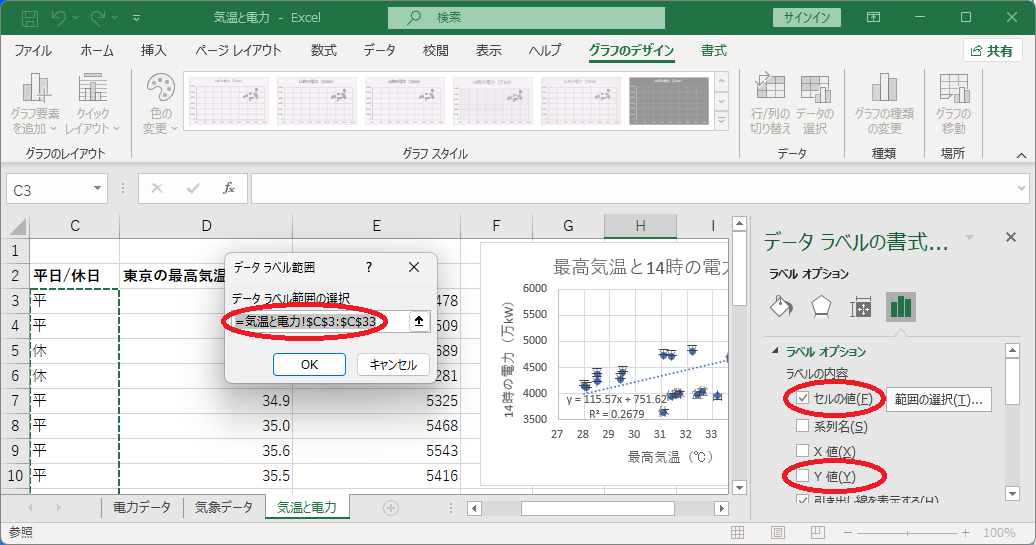
Task: Open the Name Box dropdown arrow
Action: click(97, 189)
